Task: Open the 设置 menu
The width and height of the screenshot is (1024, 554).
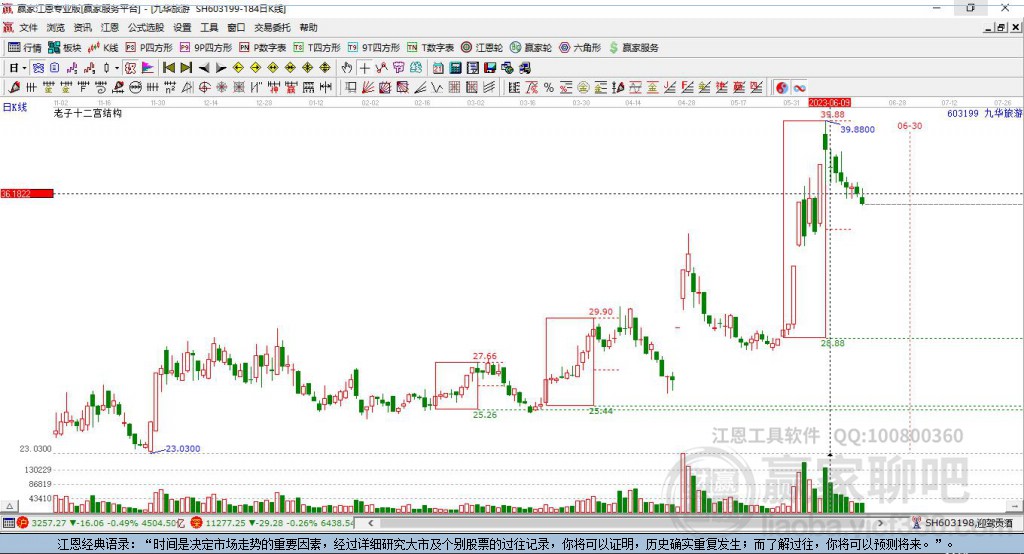Action: 182,27
